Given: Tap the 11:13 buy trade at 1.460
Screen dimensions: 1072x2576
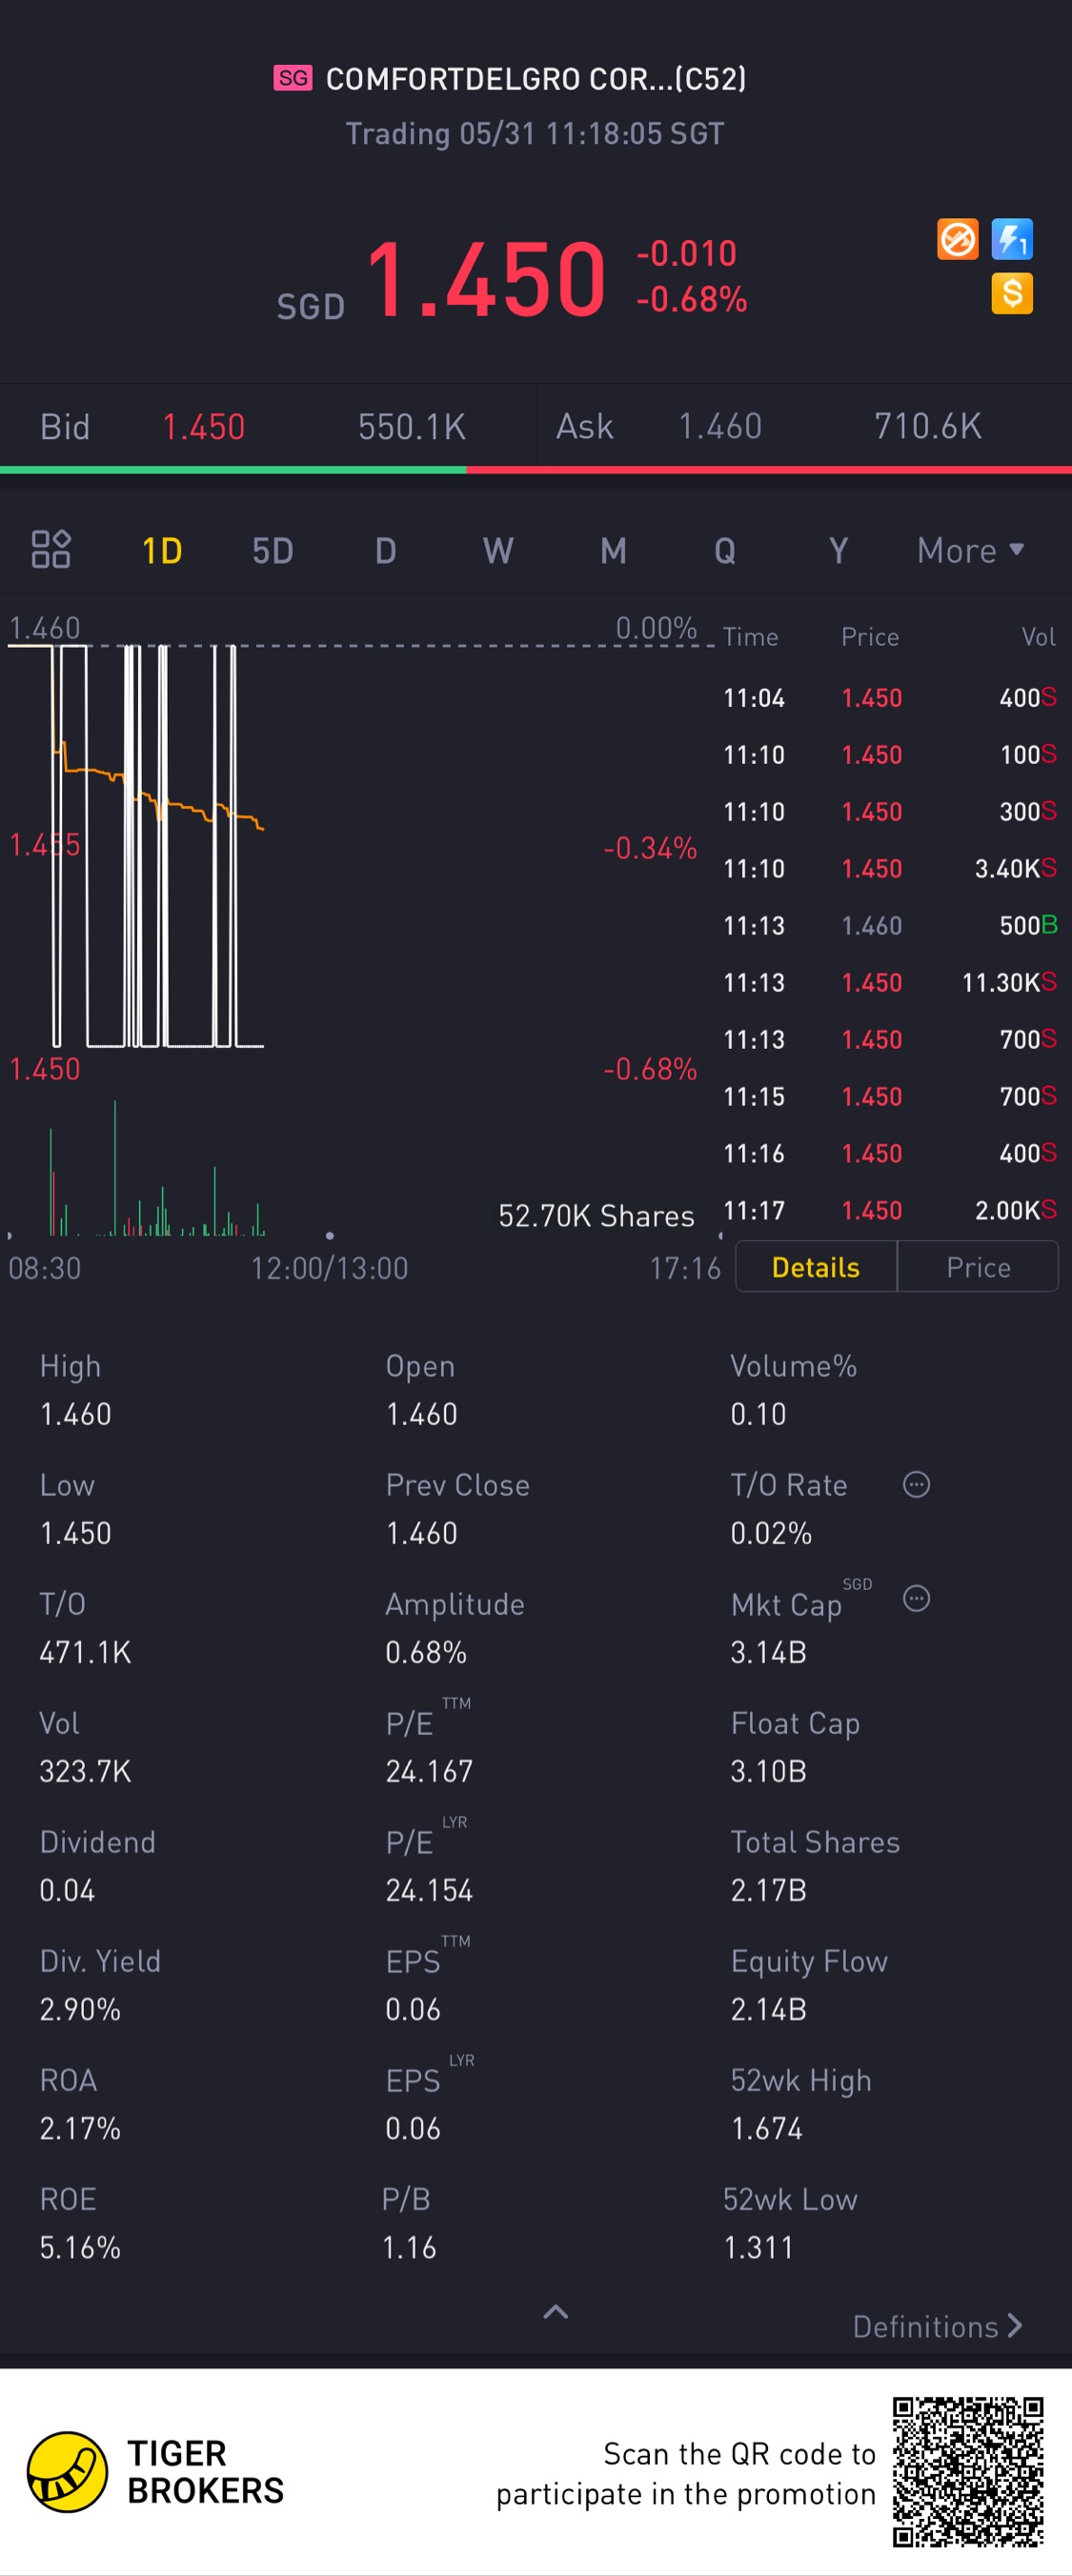Looking at the screenshot, I should pyautogui.click(x=890, y=925).
